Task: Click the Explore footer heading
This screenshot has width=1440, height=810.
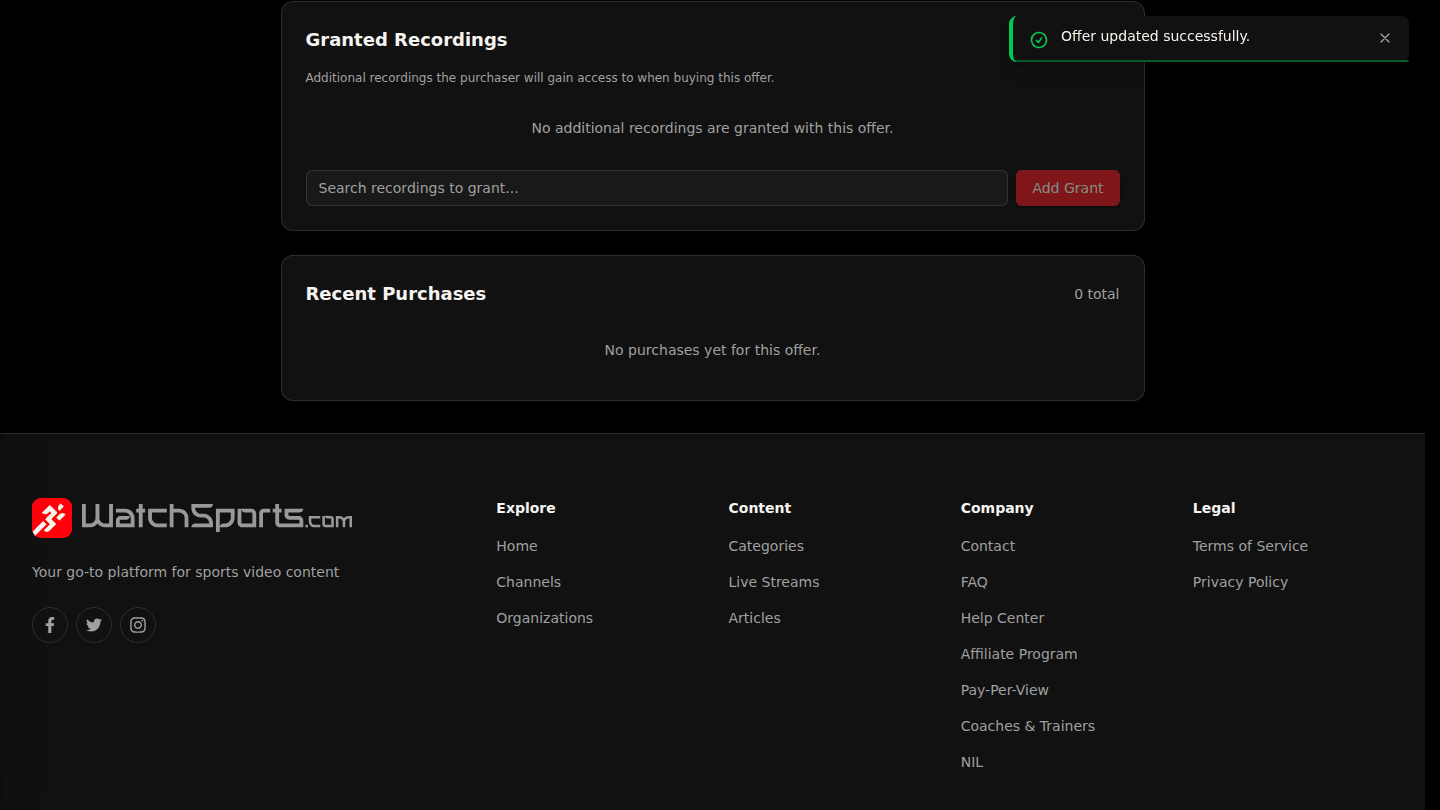Action: pyautogui.click(x=526, y=508)
